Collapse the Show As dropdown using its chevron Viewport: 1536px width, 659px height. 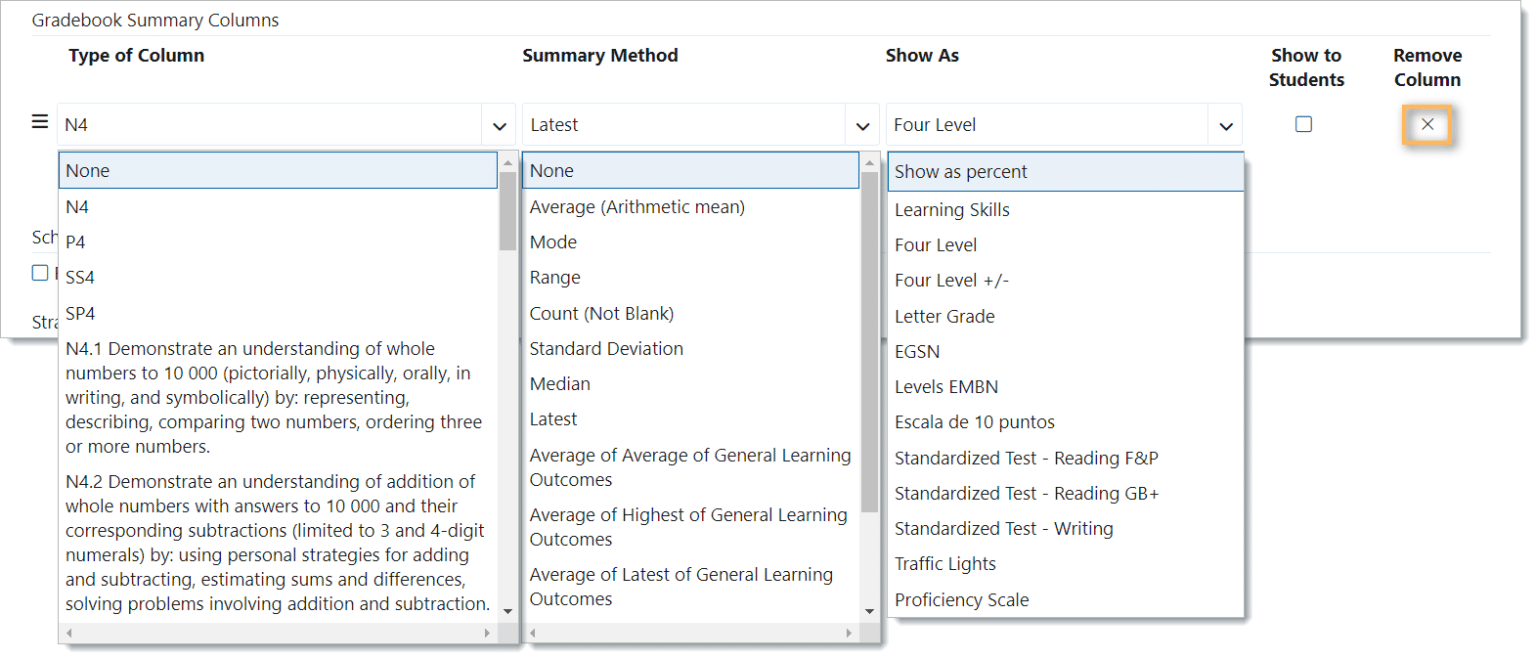(x=1227, y=125)
